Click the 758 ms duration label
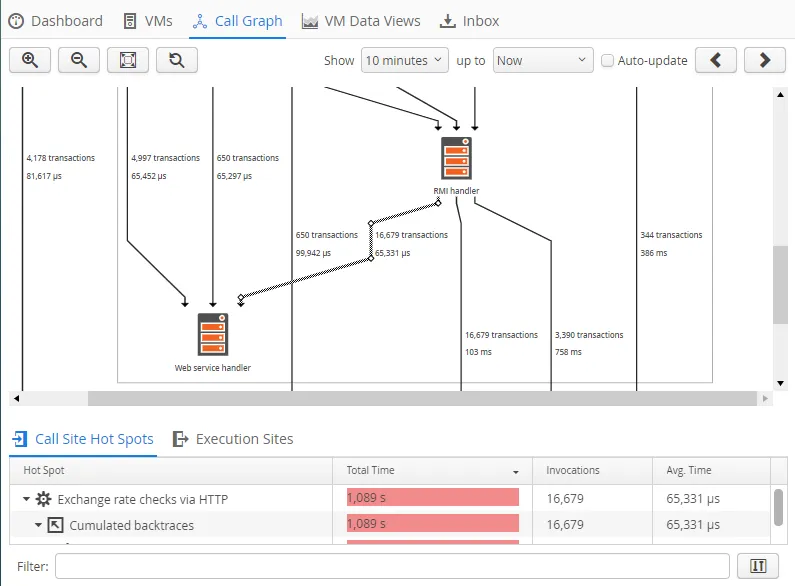Viewport: 795px width, 586px height. tap(568, 352)
